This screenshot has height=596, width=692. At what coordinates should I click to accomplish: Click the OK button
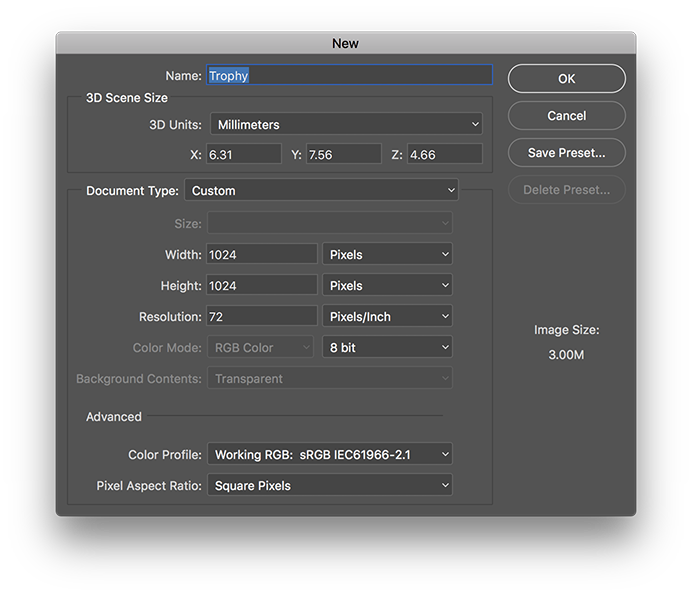pos(566,79)
